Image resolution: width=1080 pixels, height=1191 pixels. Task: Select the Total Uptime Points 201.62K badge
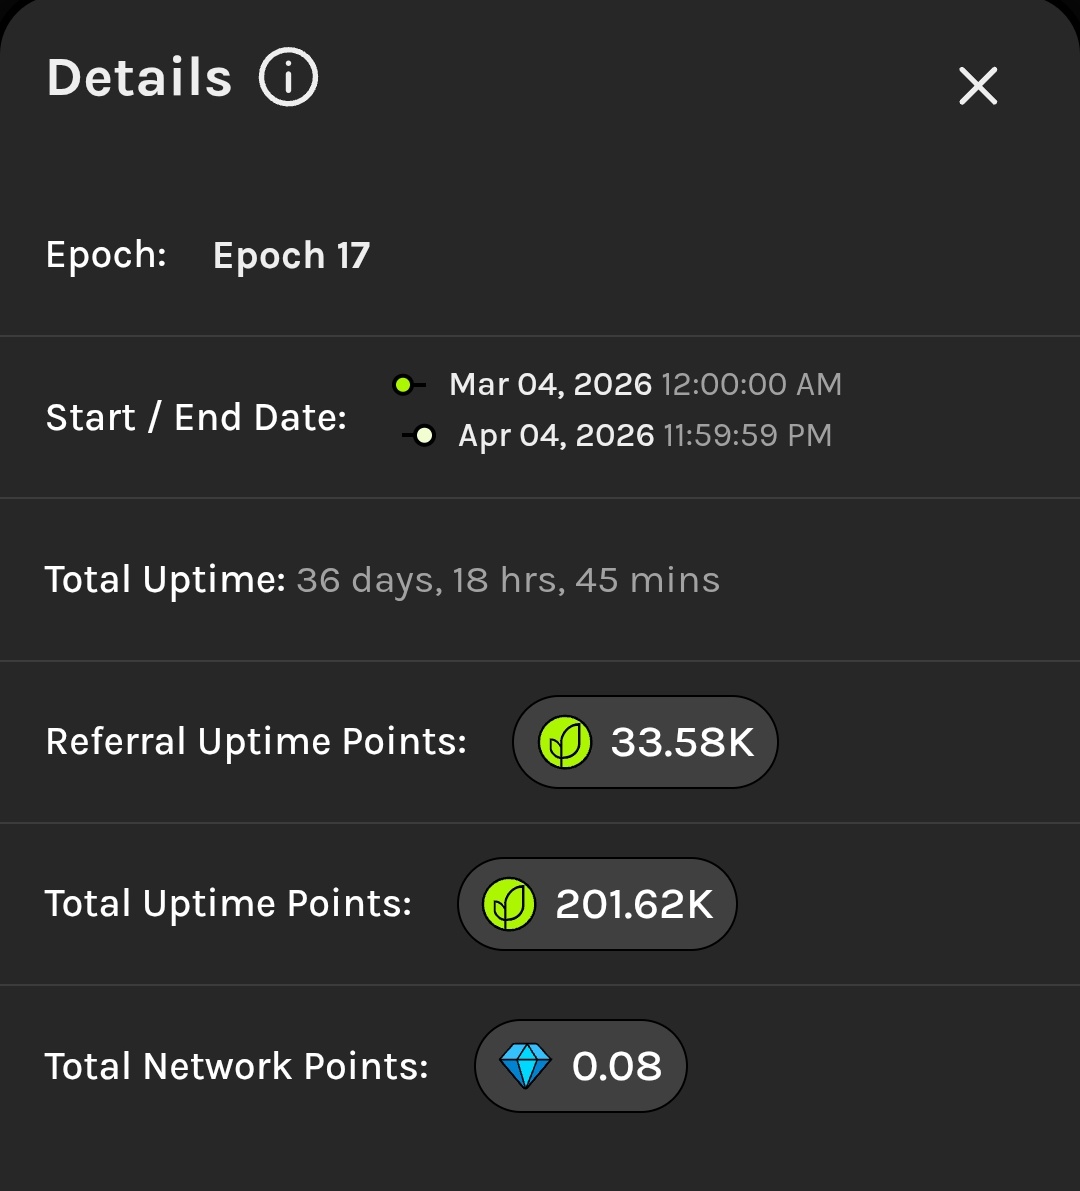click(597, 905)
